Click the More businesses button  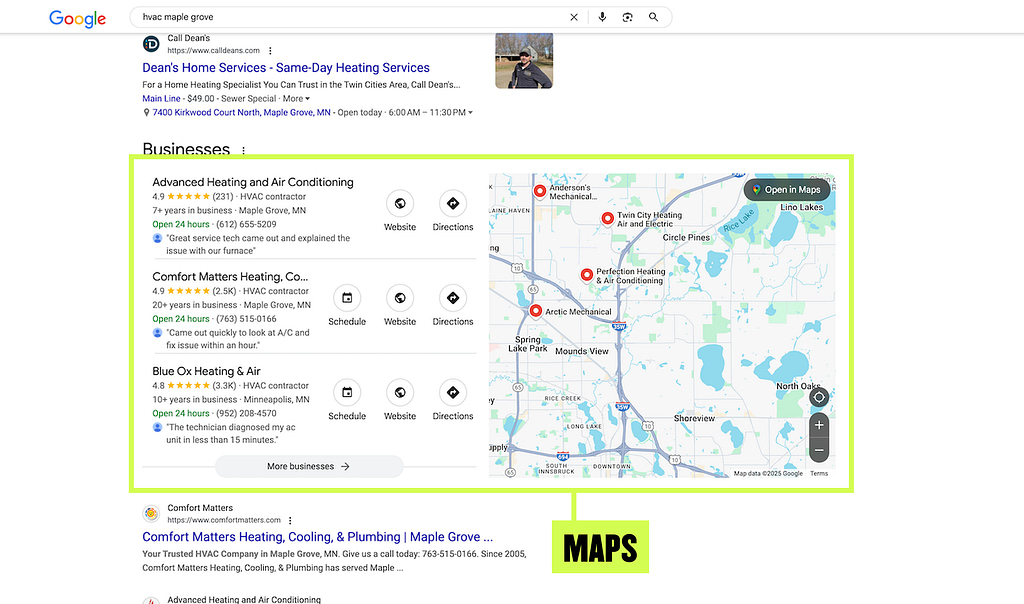coord(309,466)
